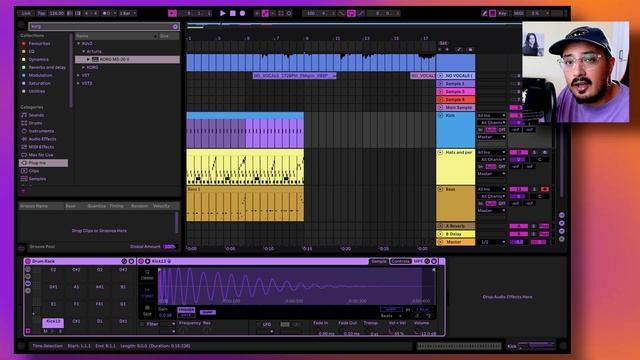Click the Stop button in transport
Viewport: 640px width, 360px height.
click(x=233, y=13)
